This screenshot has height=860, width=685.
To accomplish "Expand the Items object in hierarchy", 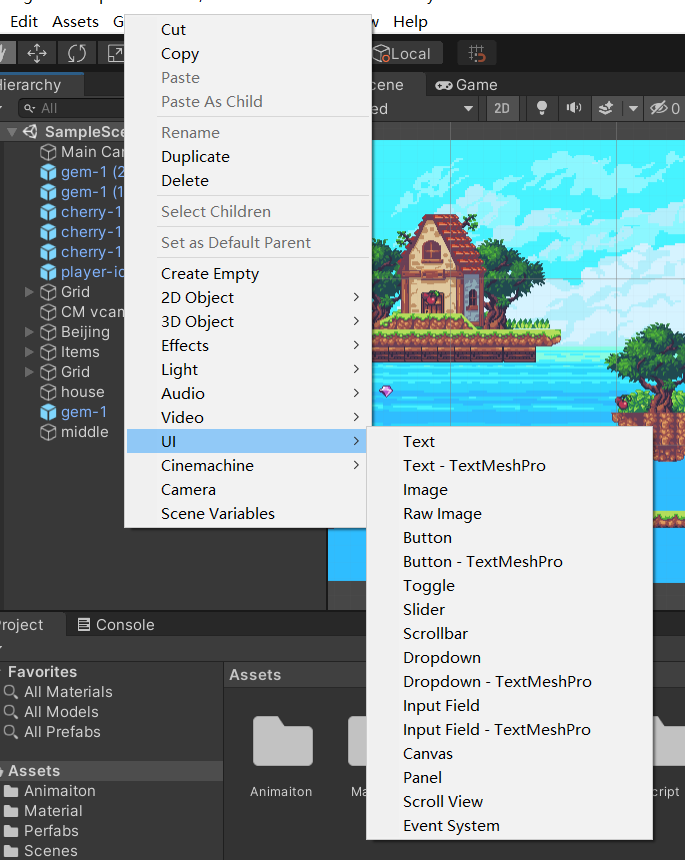I will (x=29, y=352).
